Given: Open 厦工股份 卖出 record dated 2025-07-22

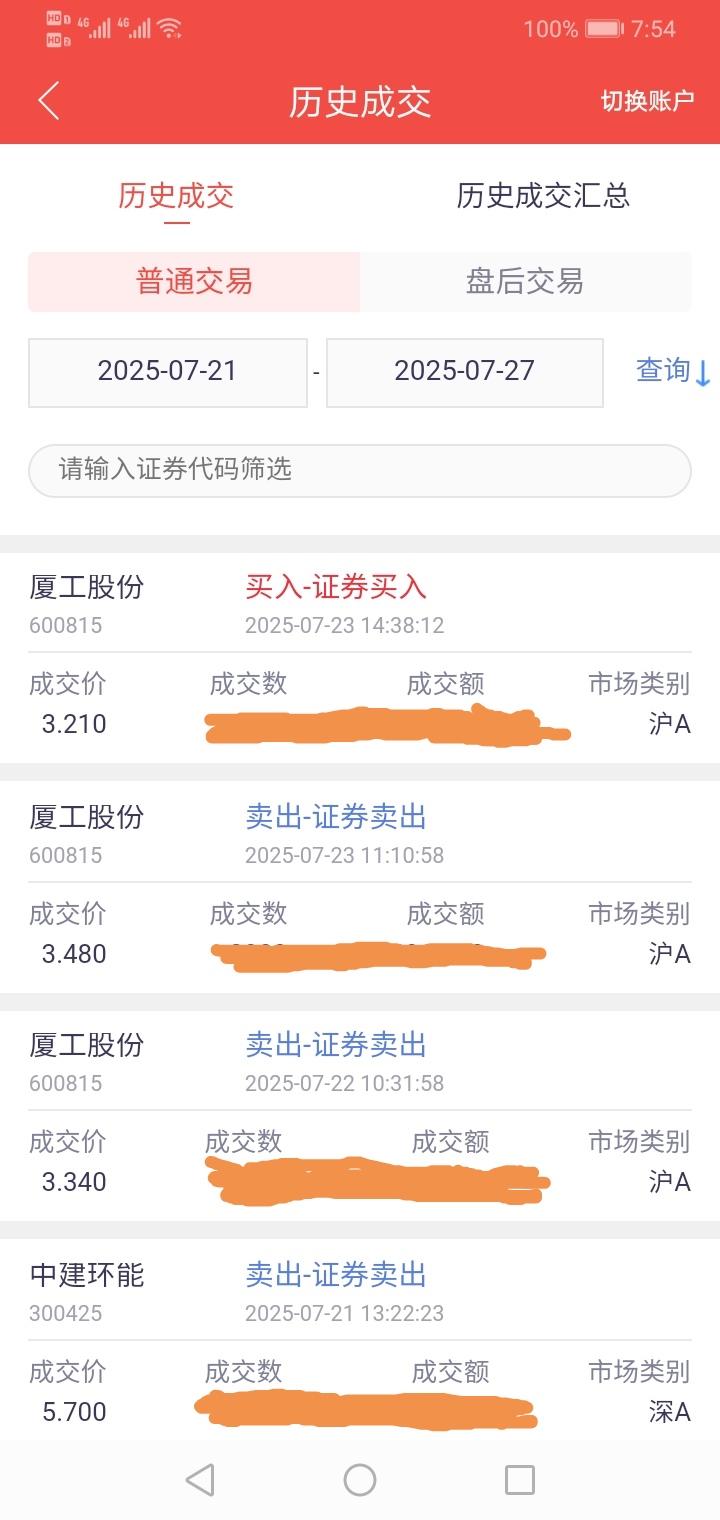Looking at the screenshot, I should click(360, 1115).
